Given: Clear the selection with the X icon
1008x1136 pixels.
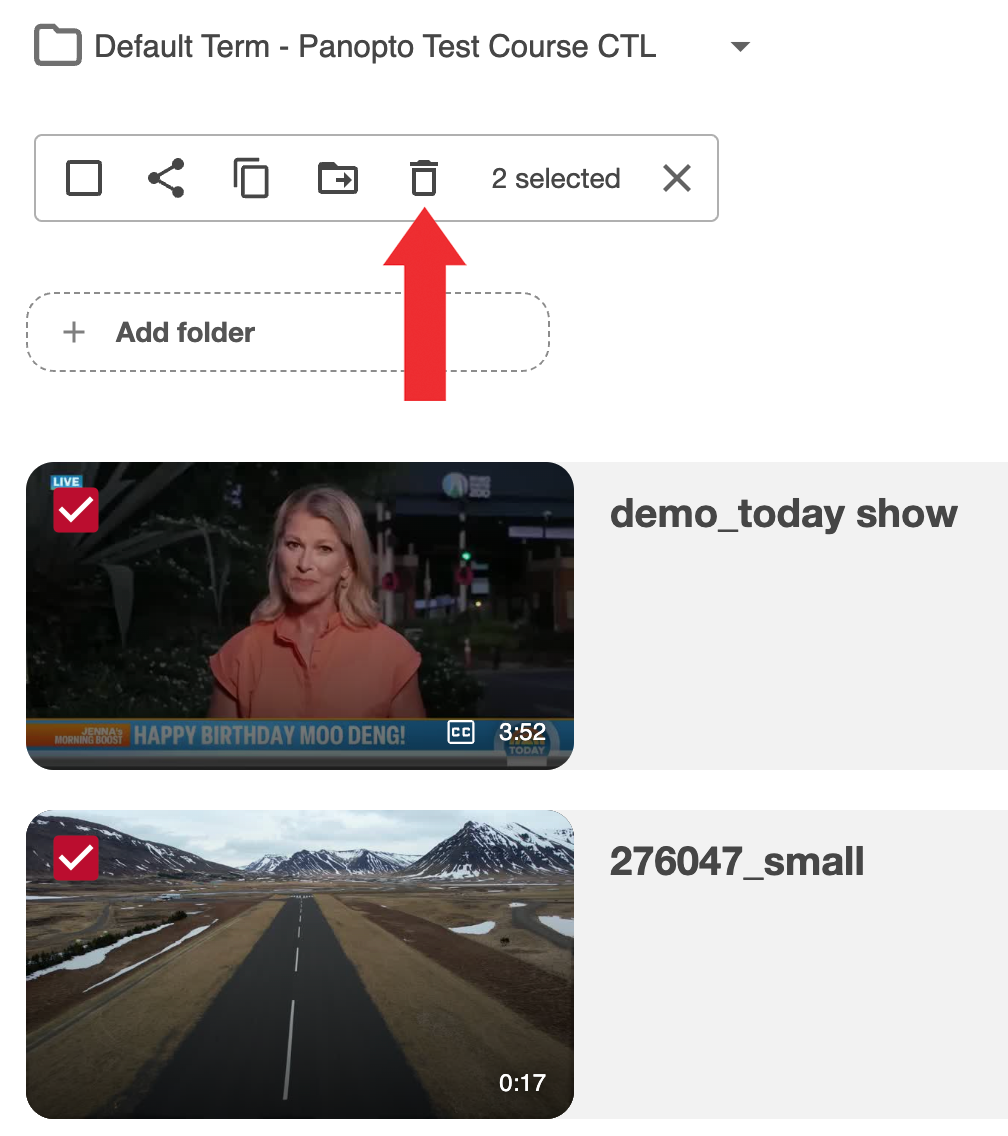Looking at the screenshot, I should click(x=677, y=178).
